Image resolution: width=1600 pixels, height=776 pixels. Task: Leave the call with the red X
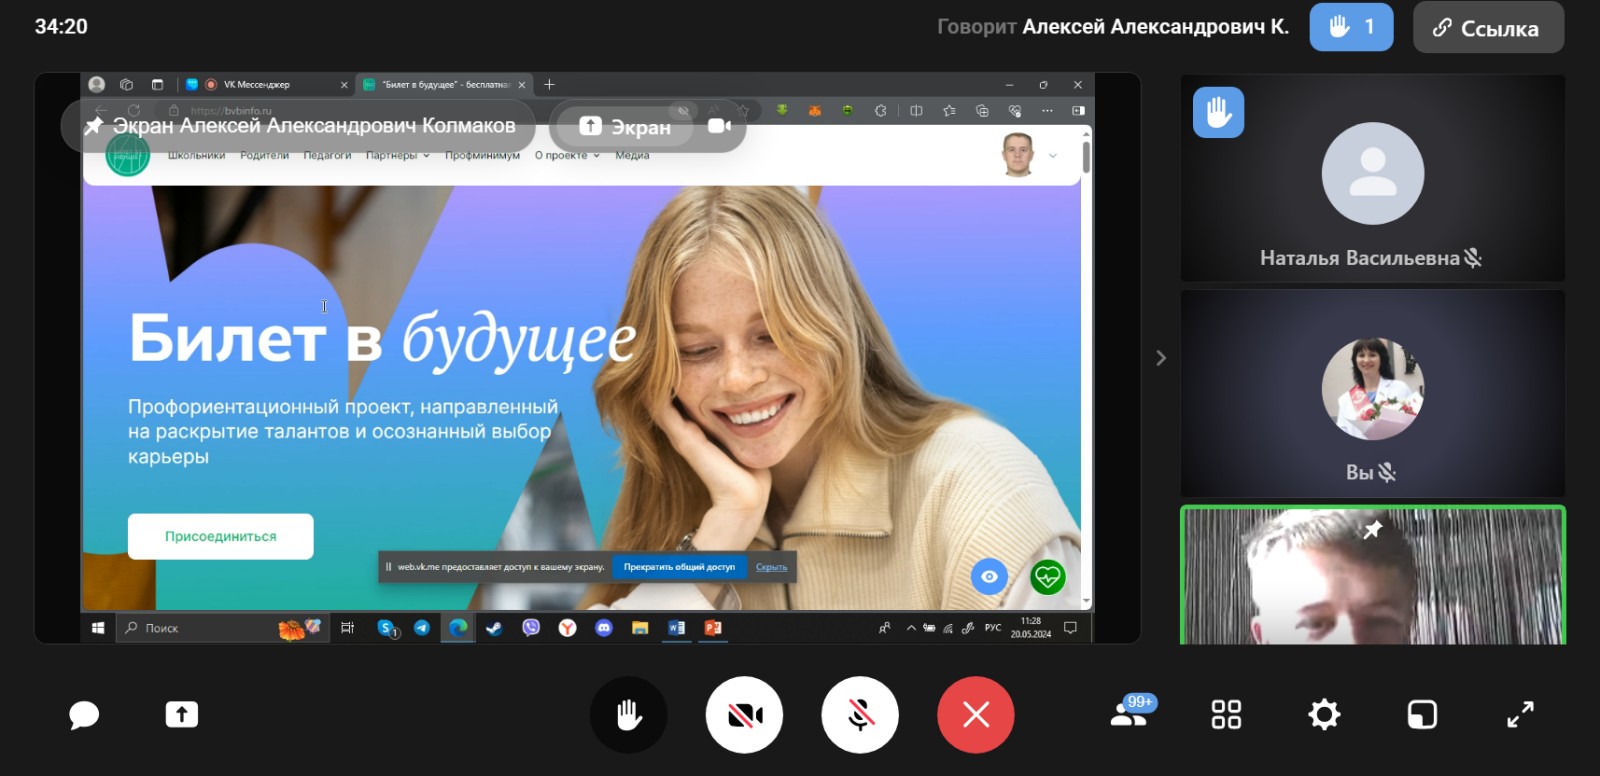tap(976, 715)
